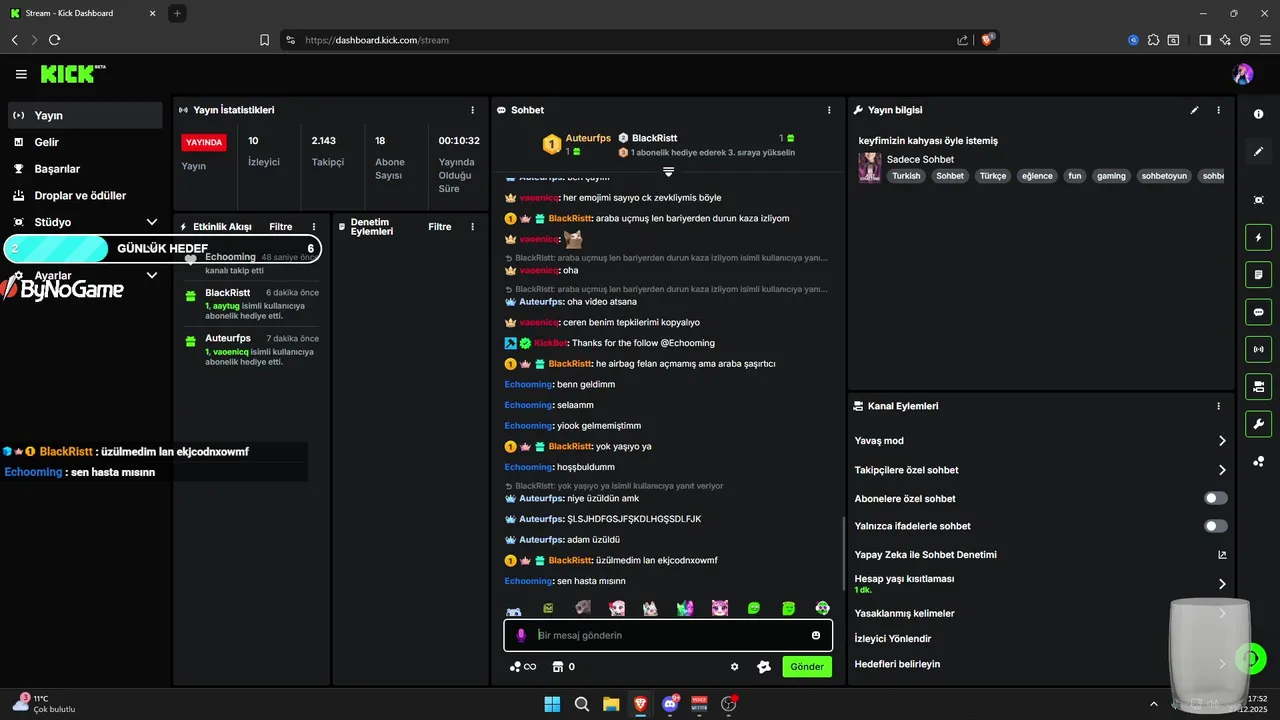Open Hesap yaşı kısıtlaması arrow
This screenshot has width=1280, height=720.
[1222, 584]
